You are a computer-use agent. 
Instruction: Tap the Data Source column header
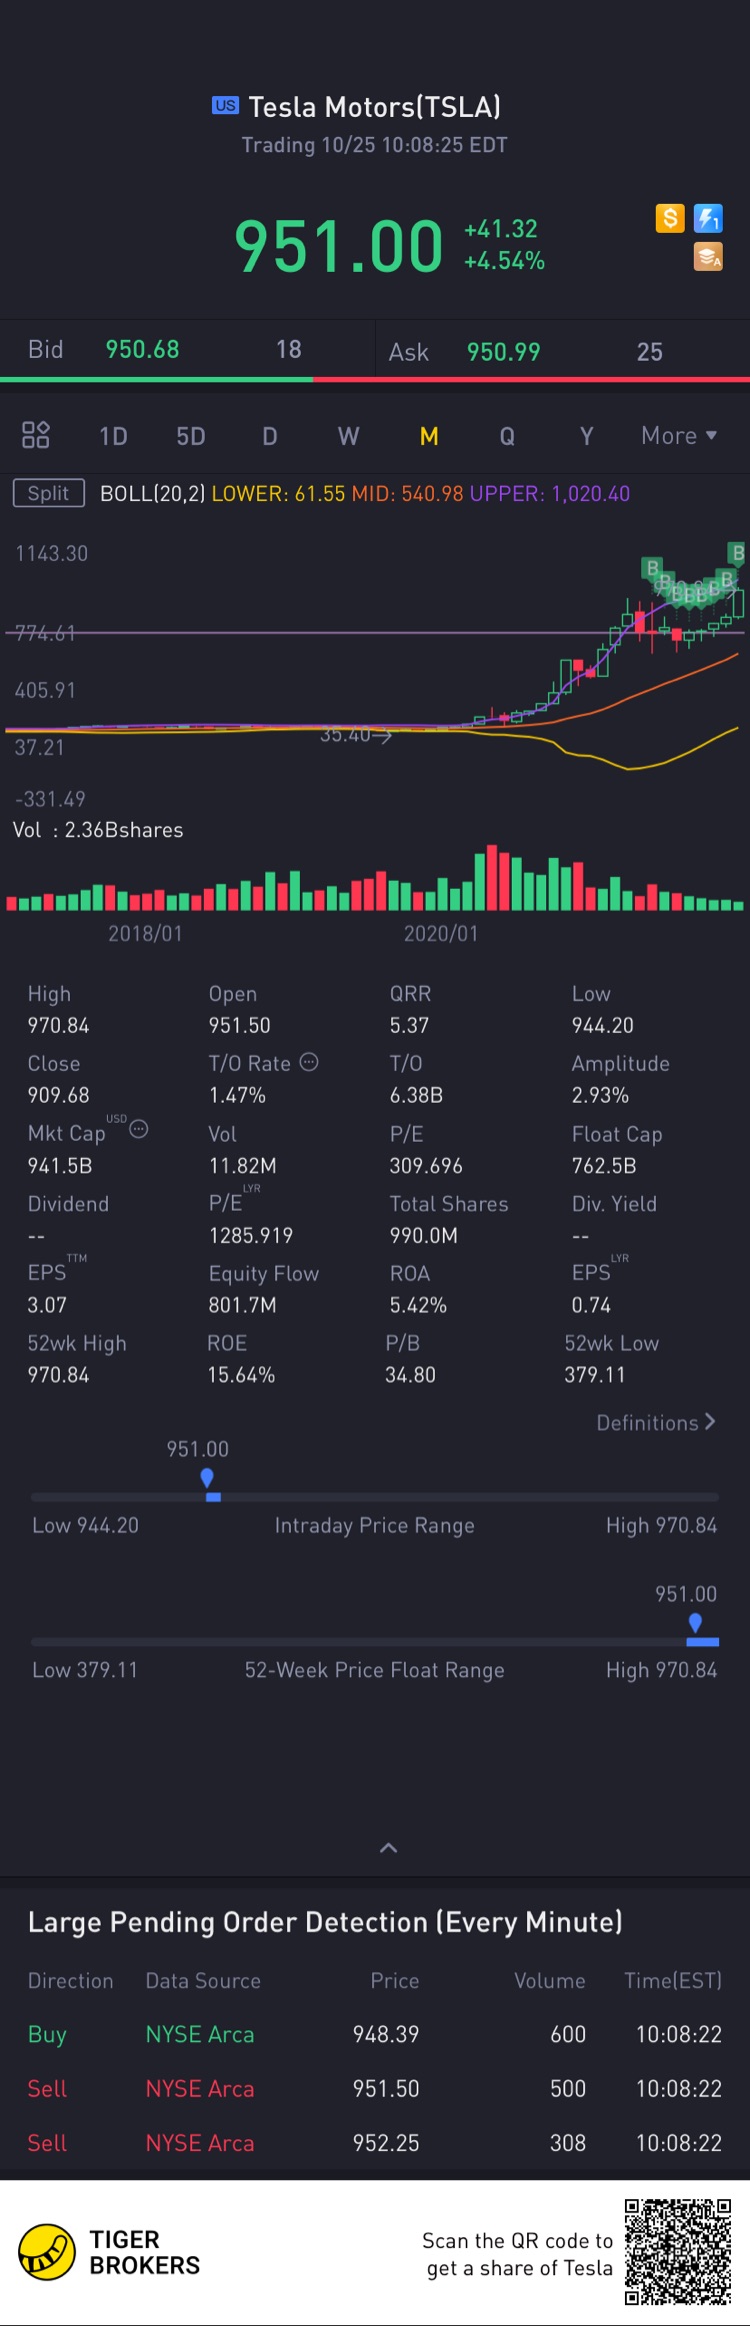tap(203, 1980)
